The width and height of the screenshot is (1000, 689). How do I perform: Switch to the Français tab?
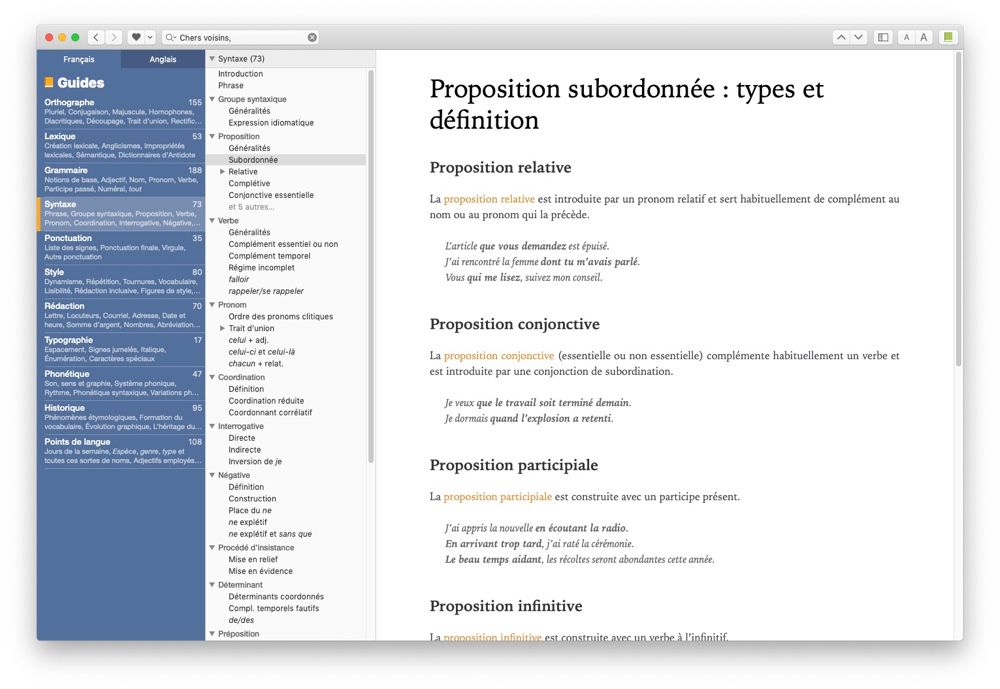click(x=79, y=59)
